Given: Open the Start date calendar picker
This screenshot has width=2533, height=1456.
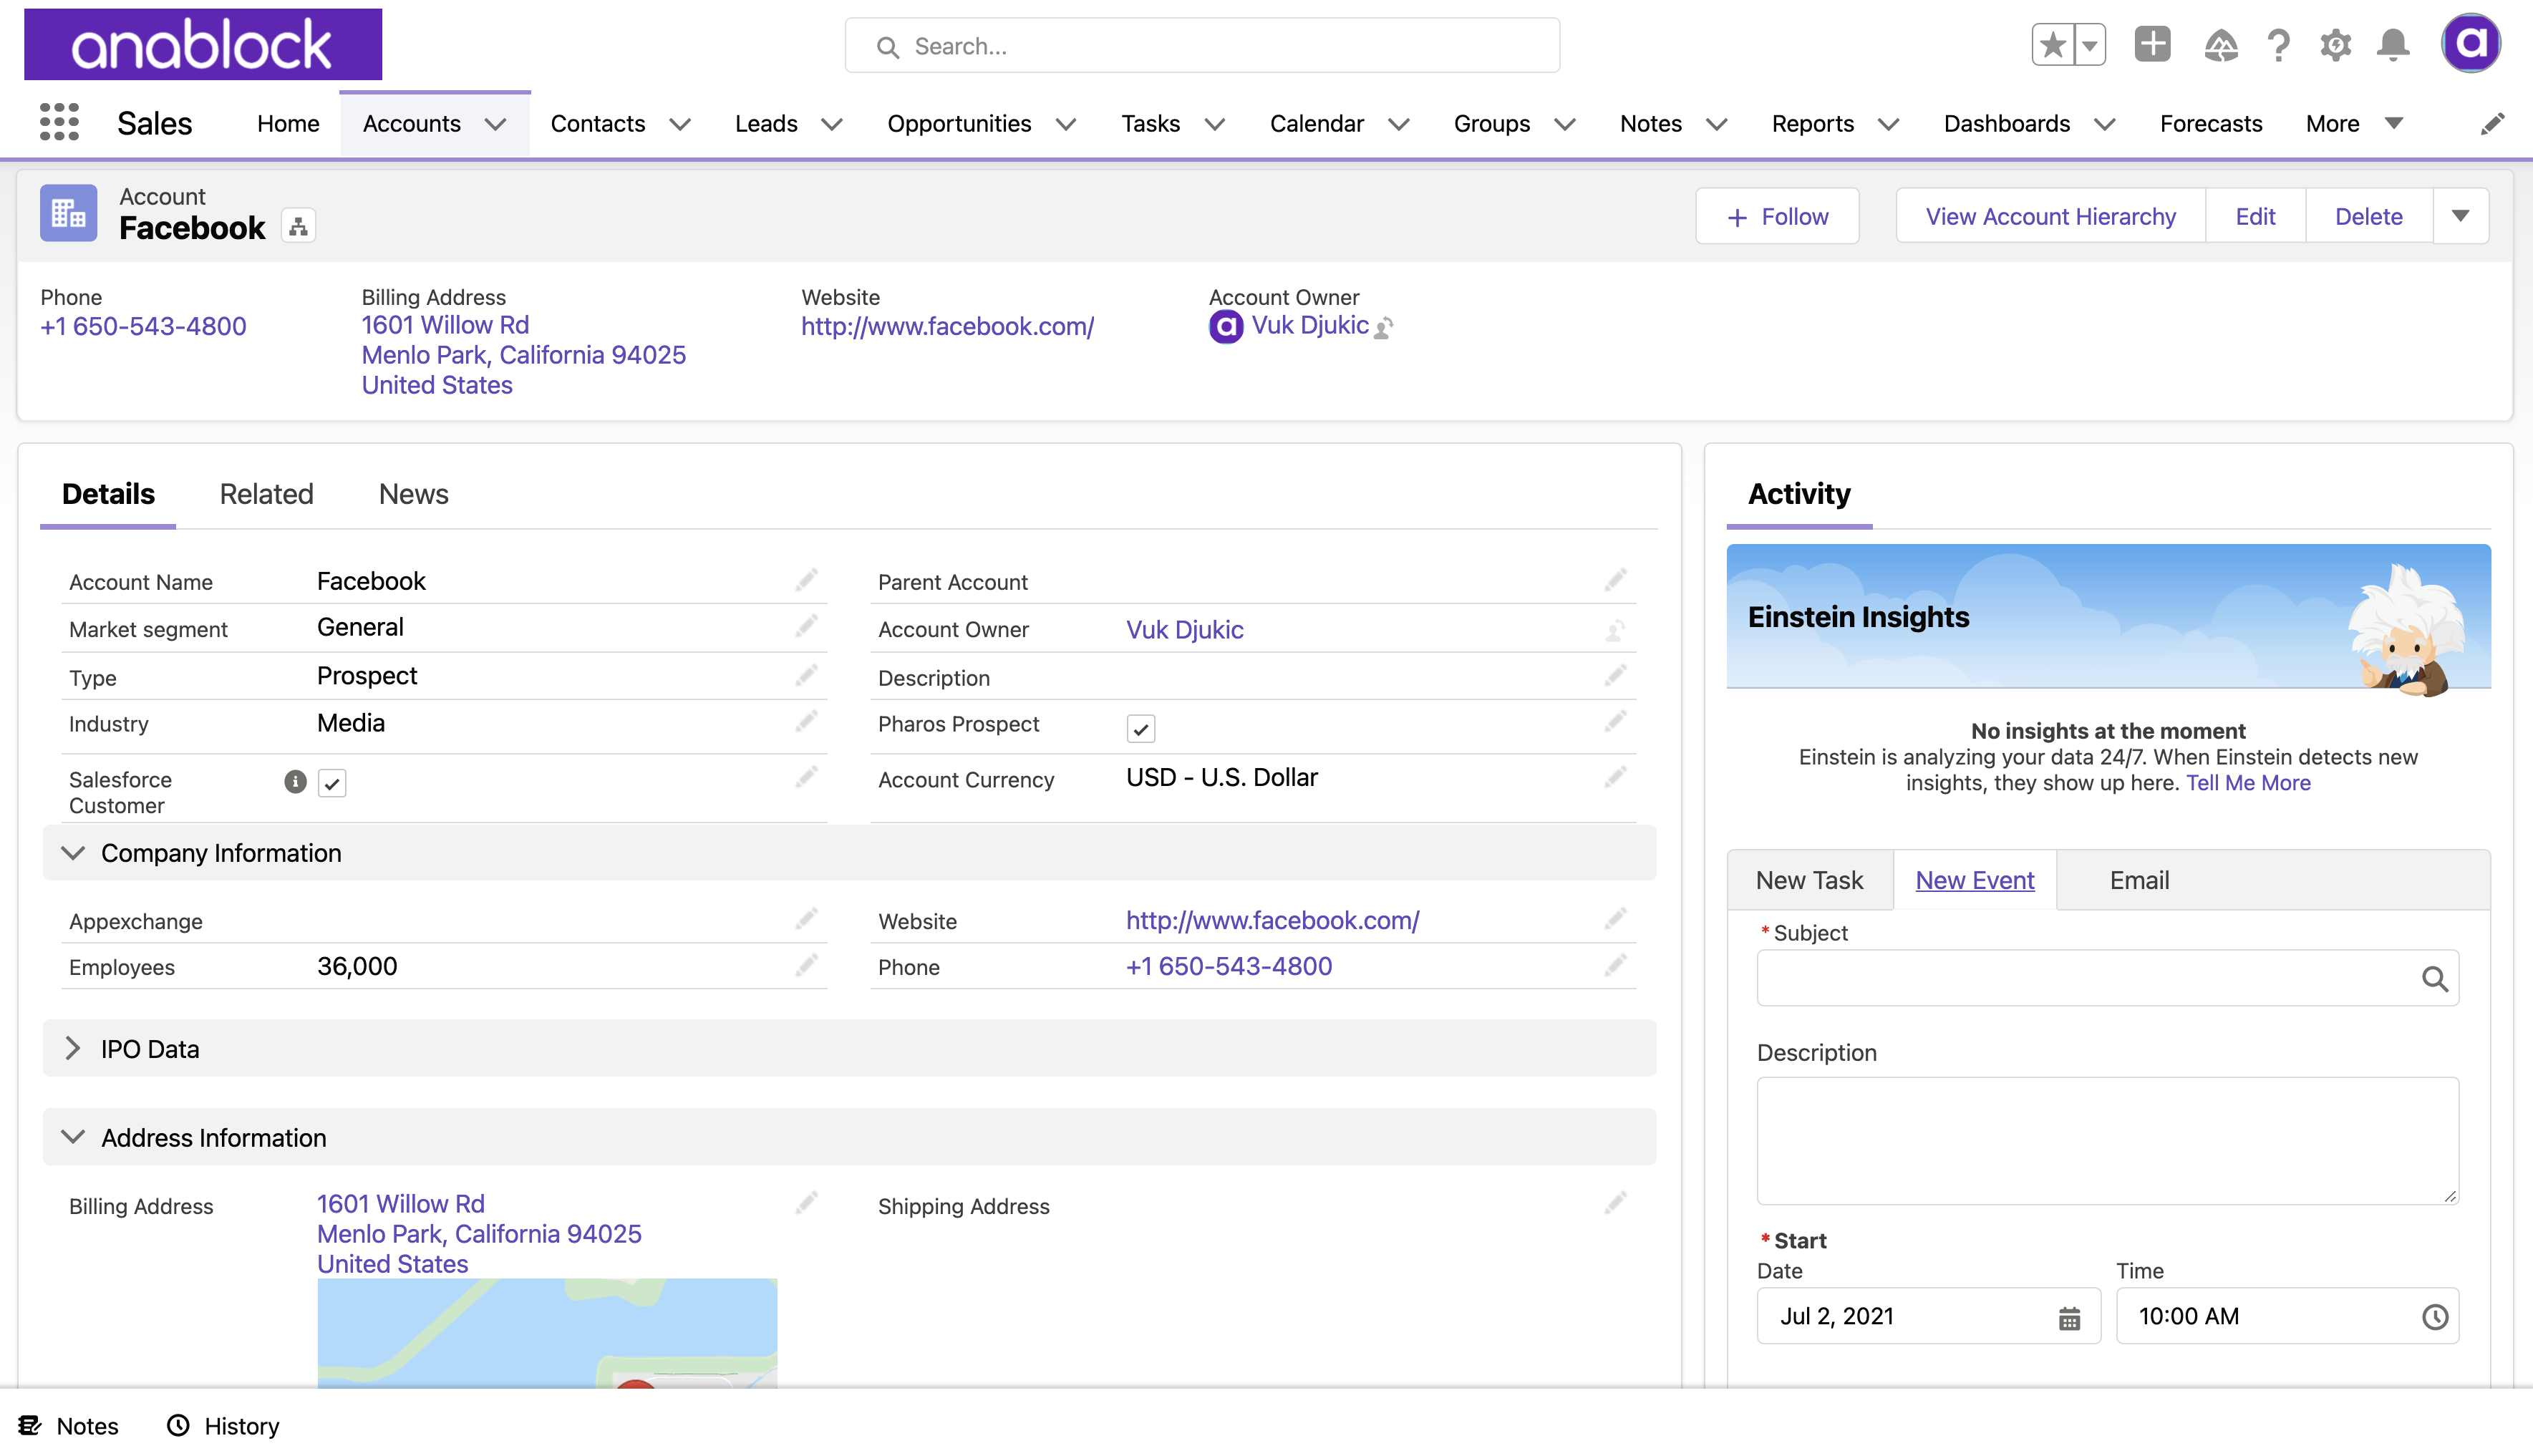Looking at the screenshot, I should point(2069,1318).
